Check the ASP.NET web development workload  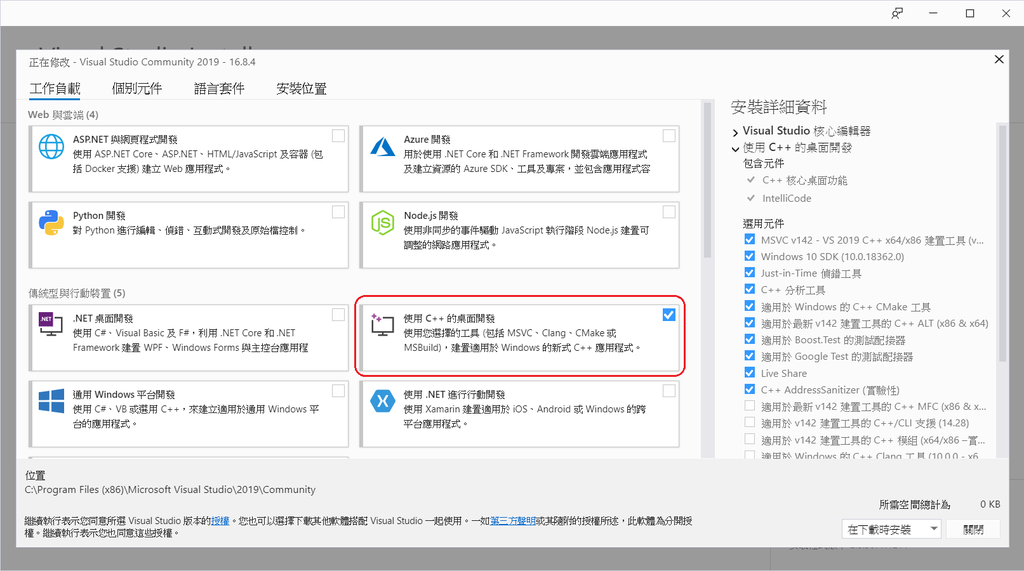click(x=338, y=135)
